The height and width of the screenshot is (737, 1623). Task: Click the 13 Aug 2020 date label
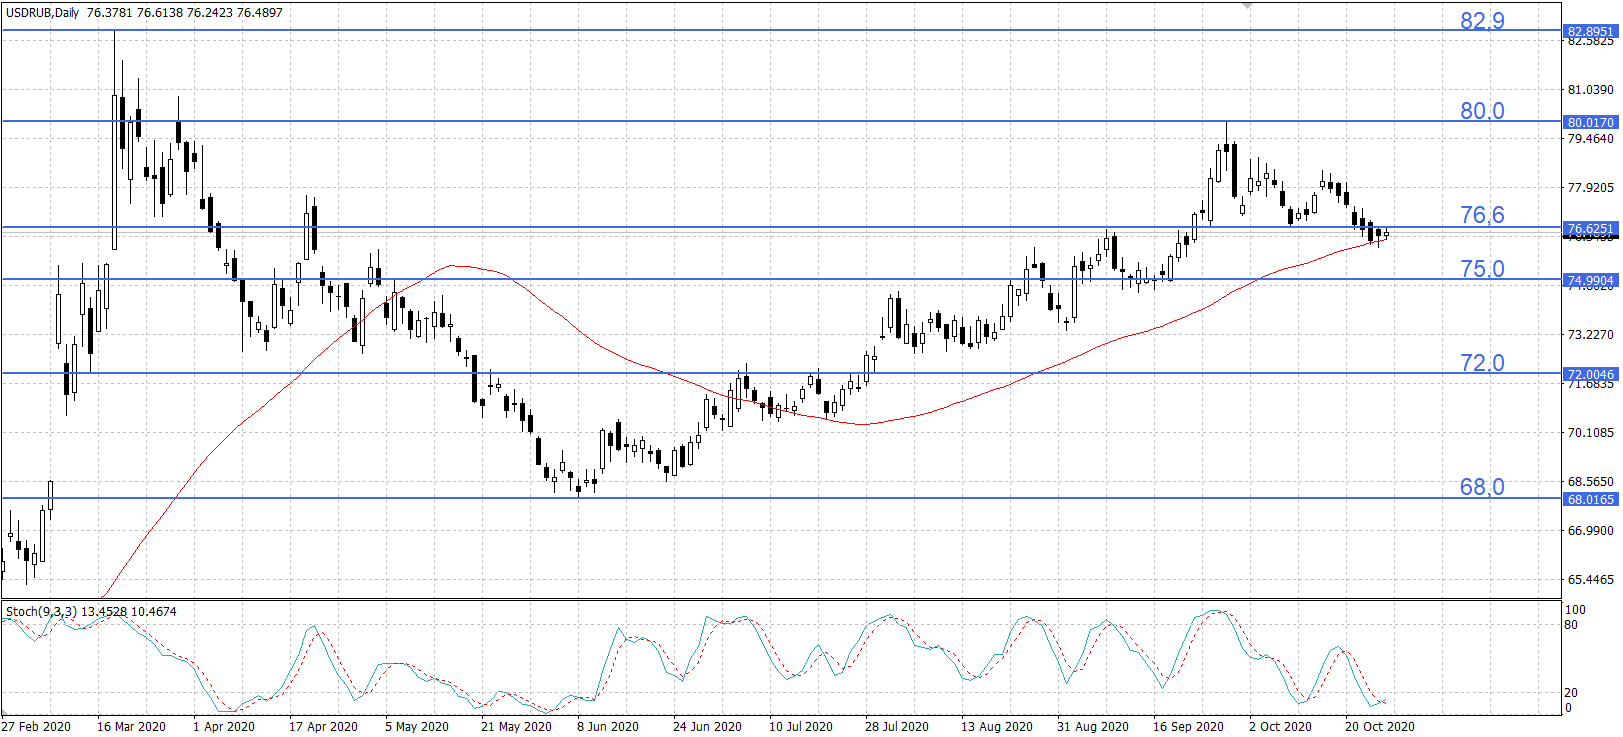(x=997, y=727)
